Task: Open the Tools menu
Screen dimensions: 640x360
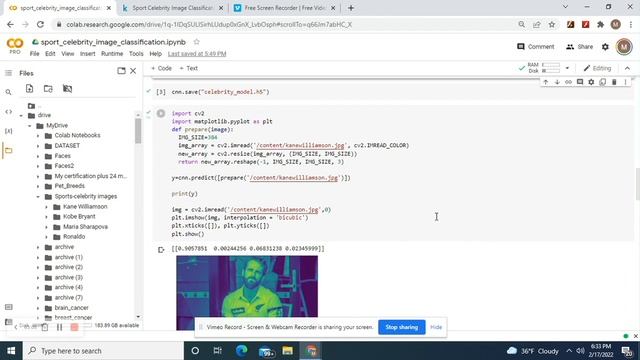Action: [x=136, y=54]
